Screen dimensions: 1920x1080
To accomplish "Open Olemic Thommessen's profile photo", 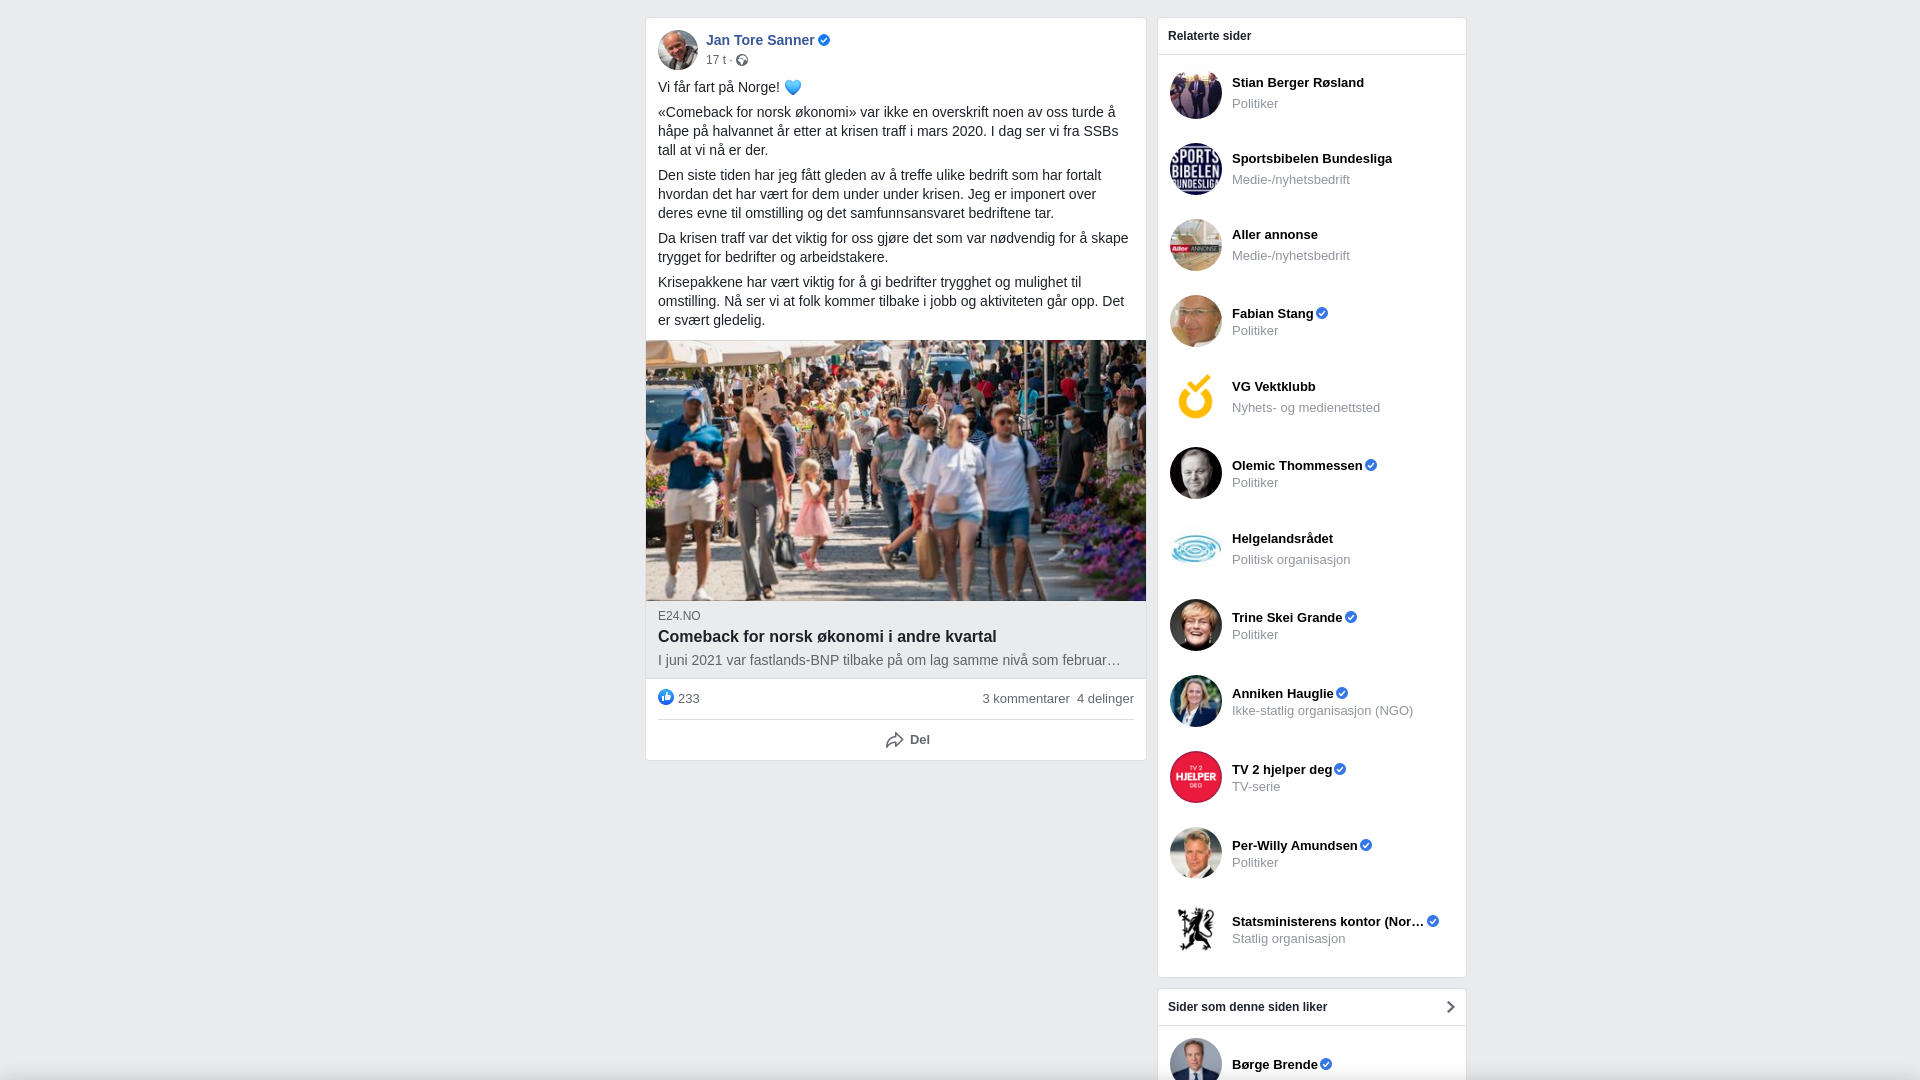I will click(x=1196, y=473).
